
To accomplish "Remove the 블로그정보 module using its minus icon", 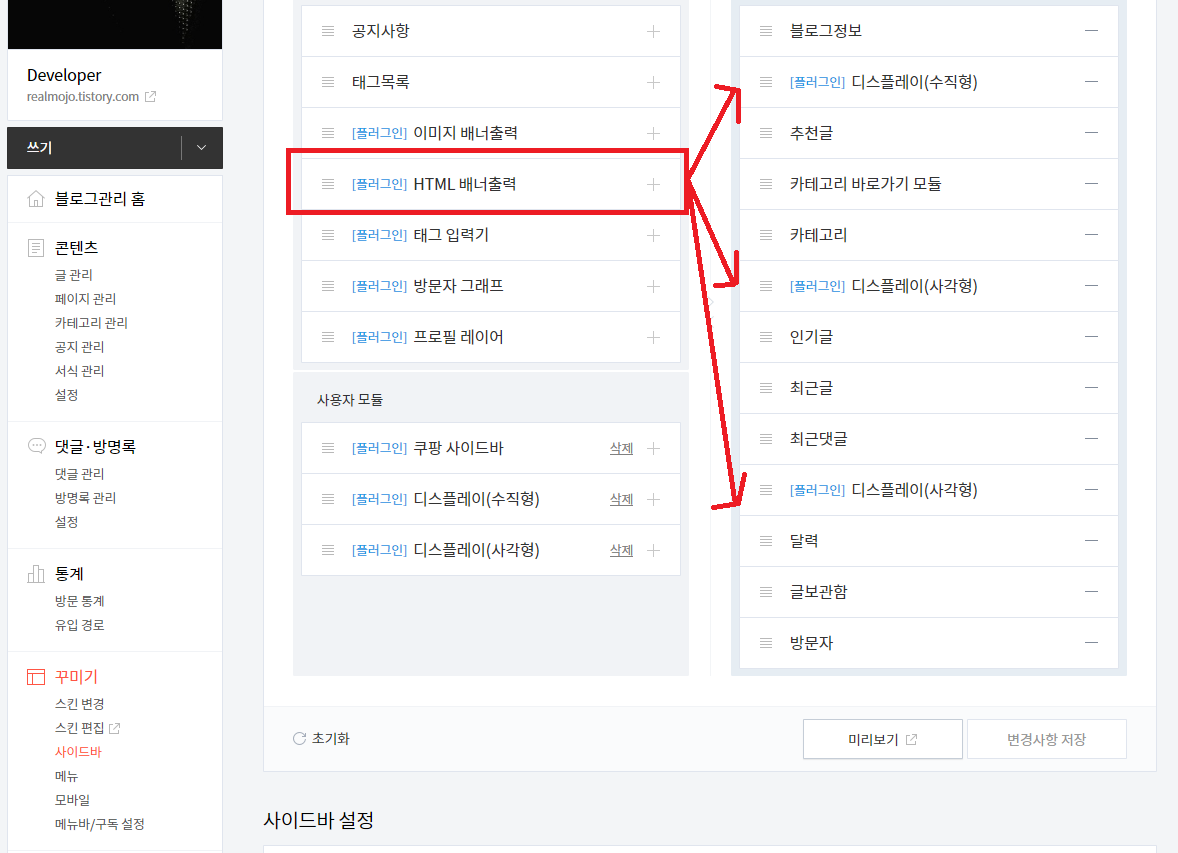I will (1092, 31).
